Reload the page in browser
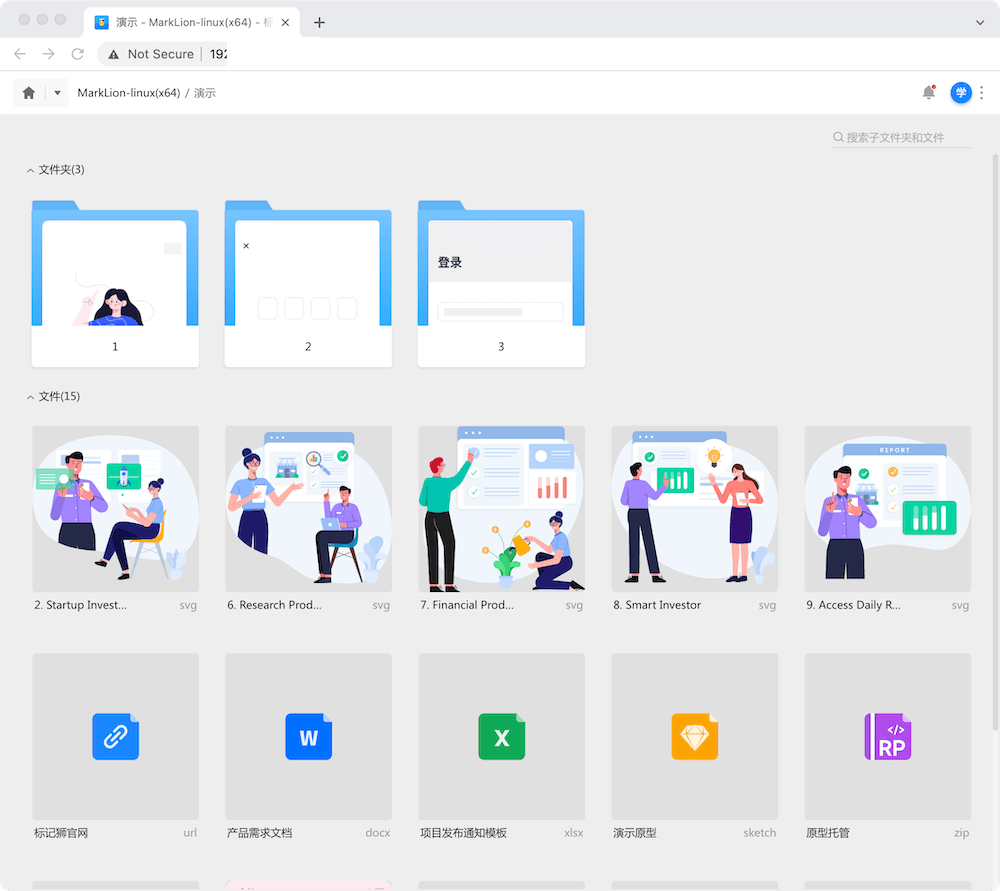The width and height of the screenshot is (1000, 891). point(77,54)
